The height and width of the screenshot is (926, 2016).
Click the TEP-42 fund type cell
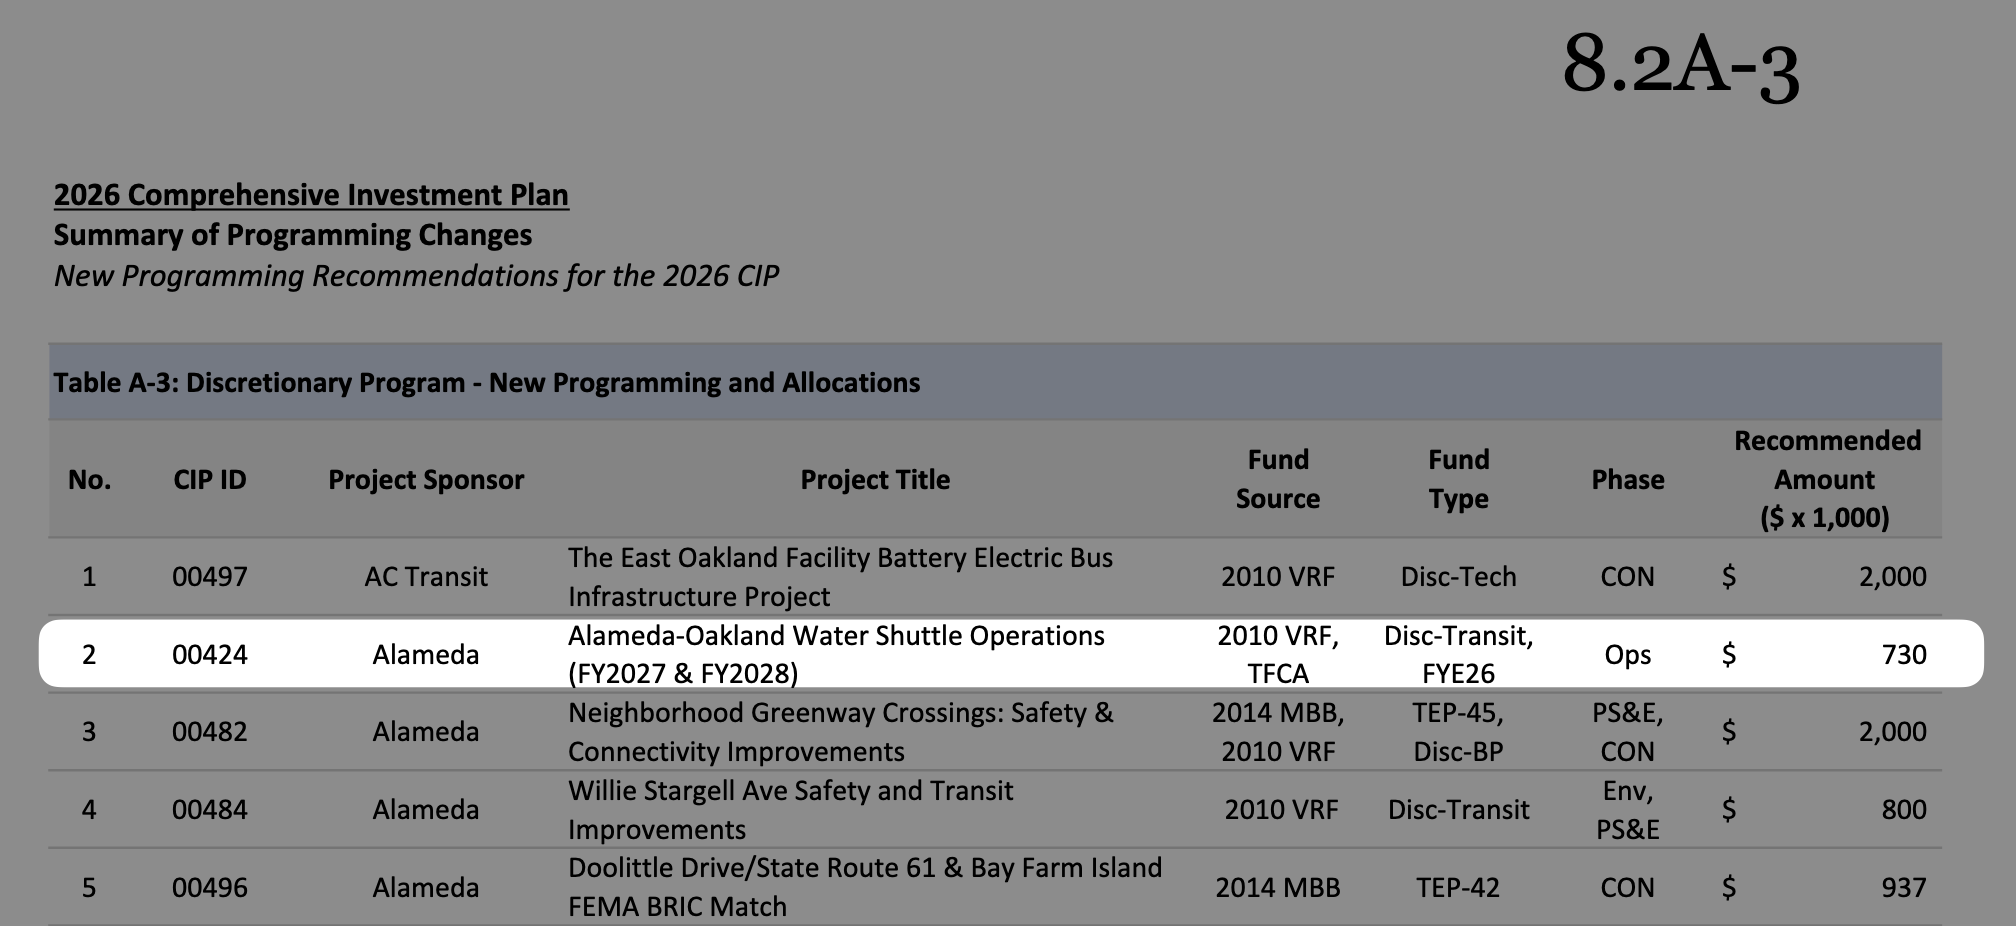pos(1457,887)
